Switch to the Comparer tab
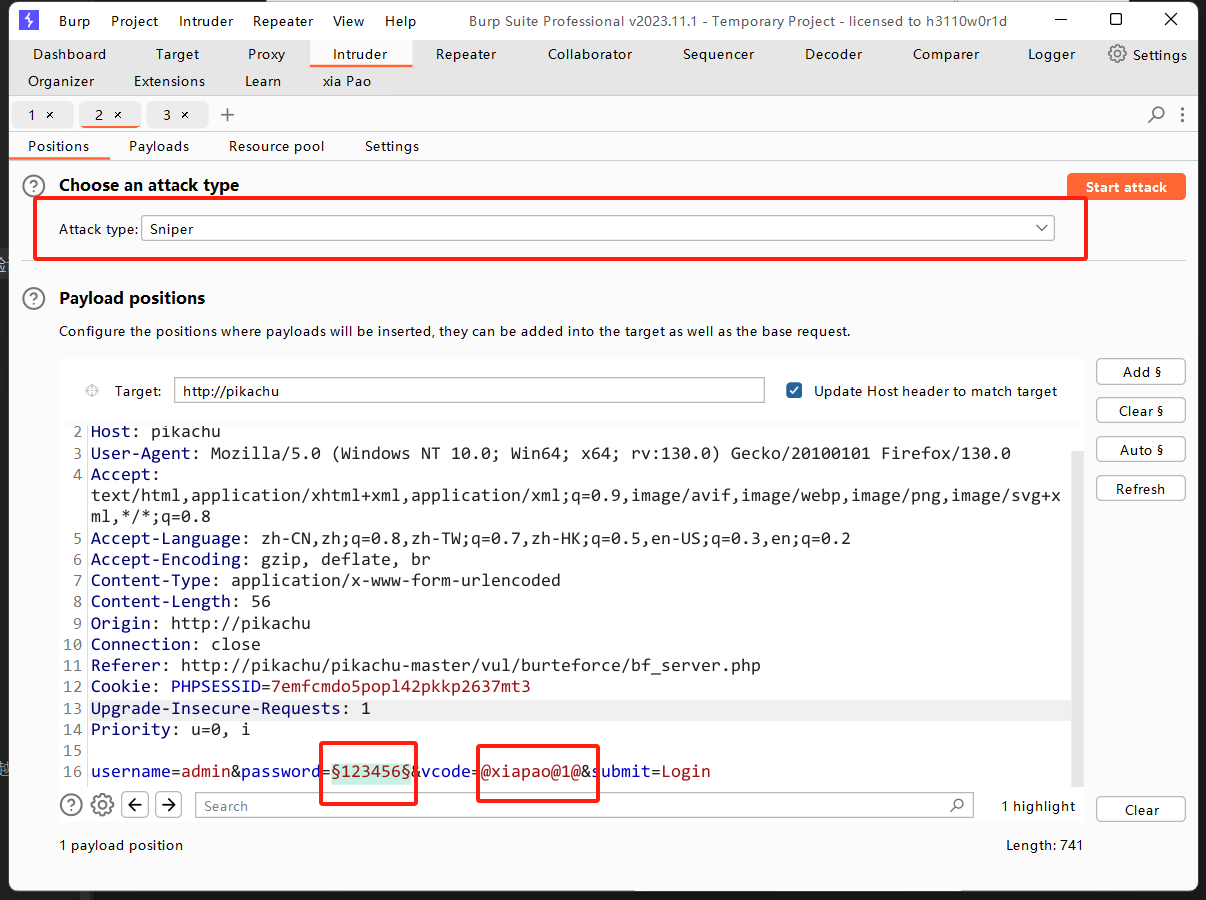Image resolution: width=1206 pixels, height=900 pixels. click(x=946, y=54)
